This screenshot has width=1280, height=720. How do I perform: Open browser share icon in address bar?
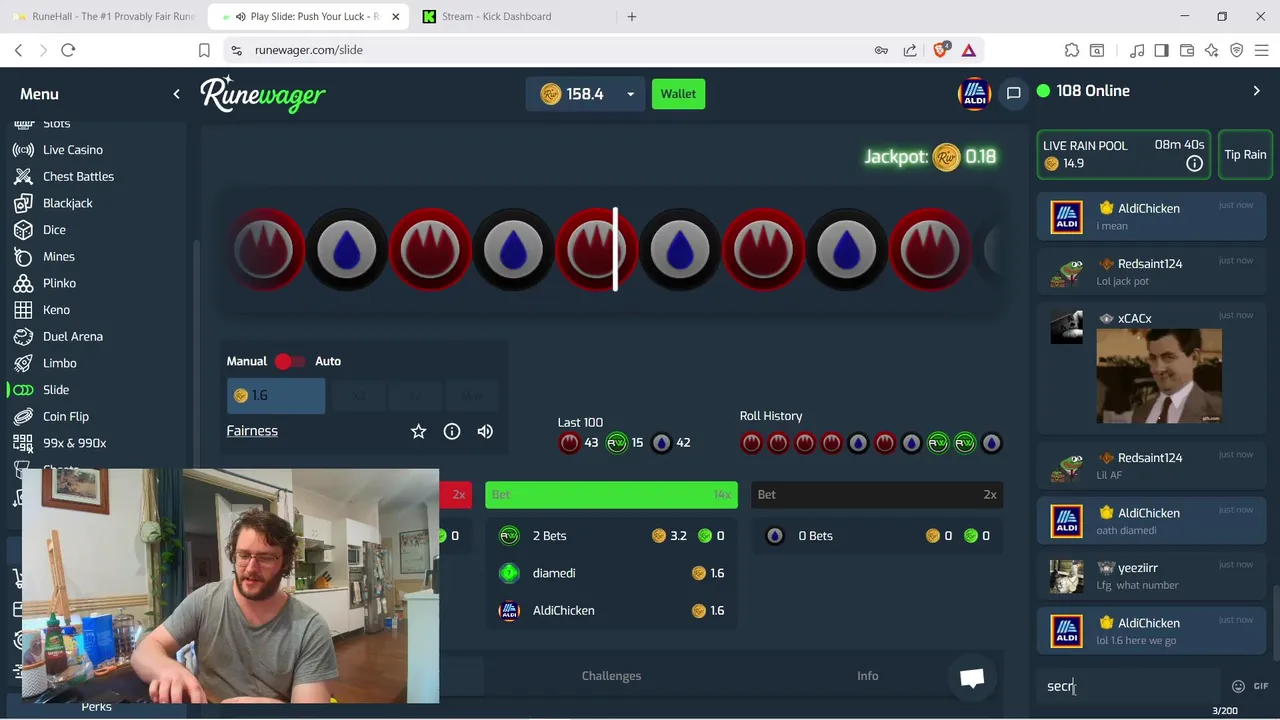pos(910,50)
